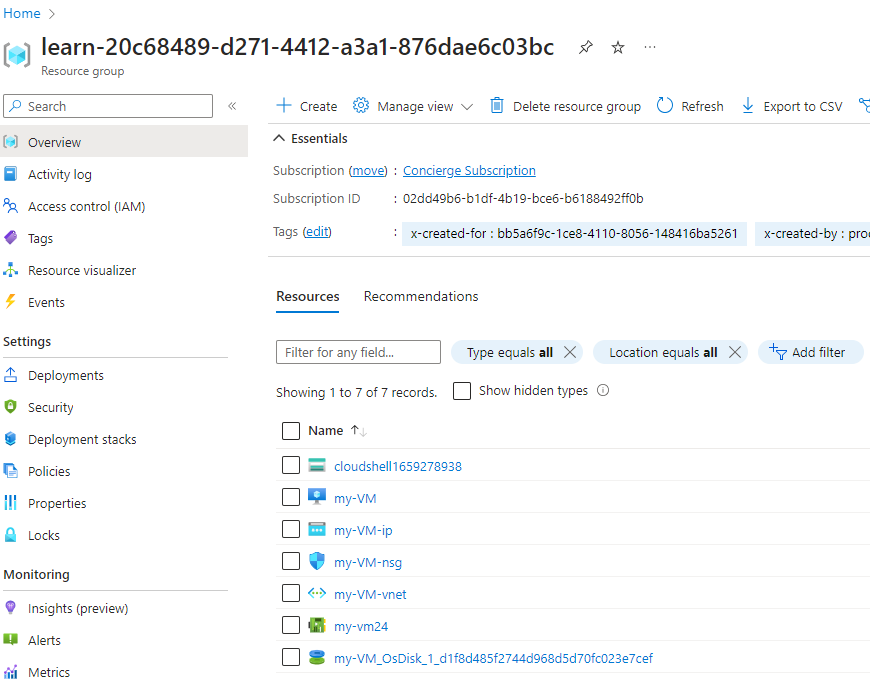The width and height of the screenshot is (870, 686).
Task: Delete the resource group
Action: 563,106
